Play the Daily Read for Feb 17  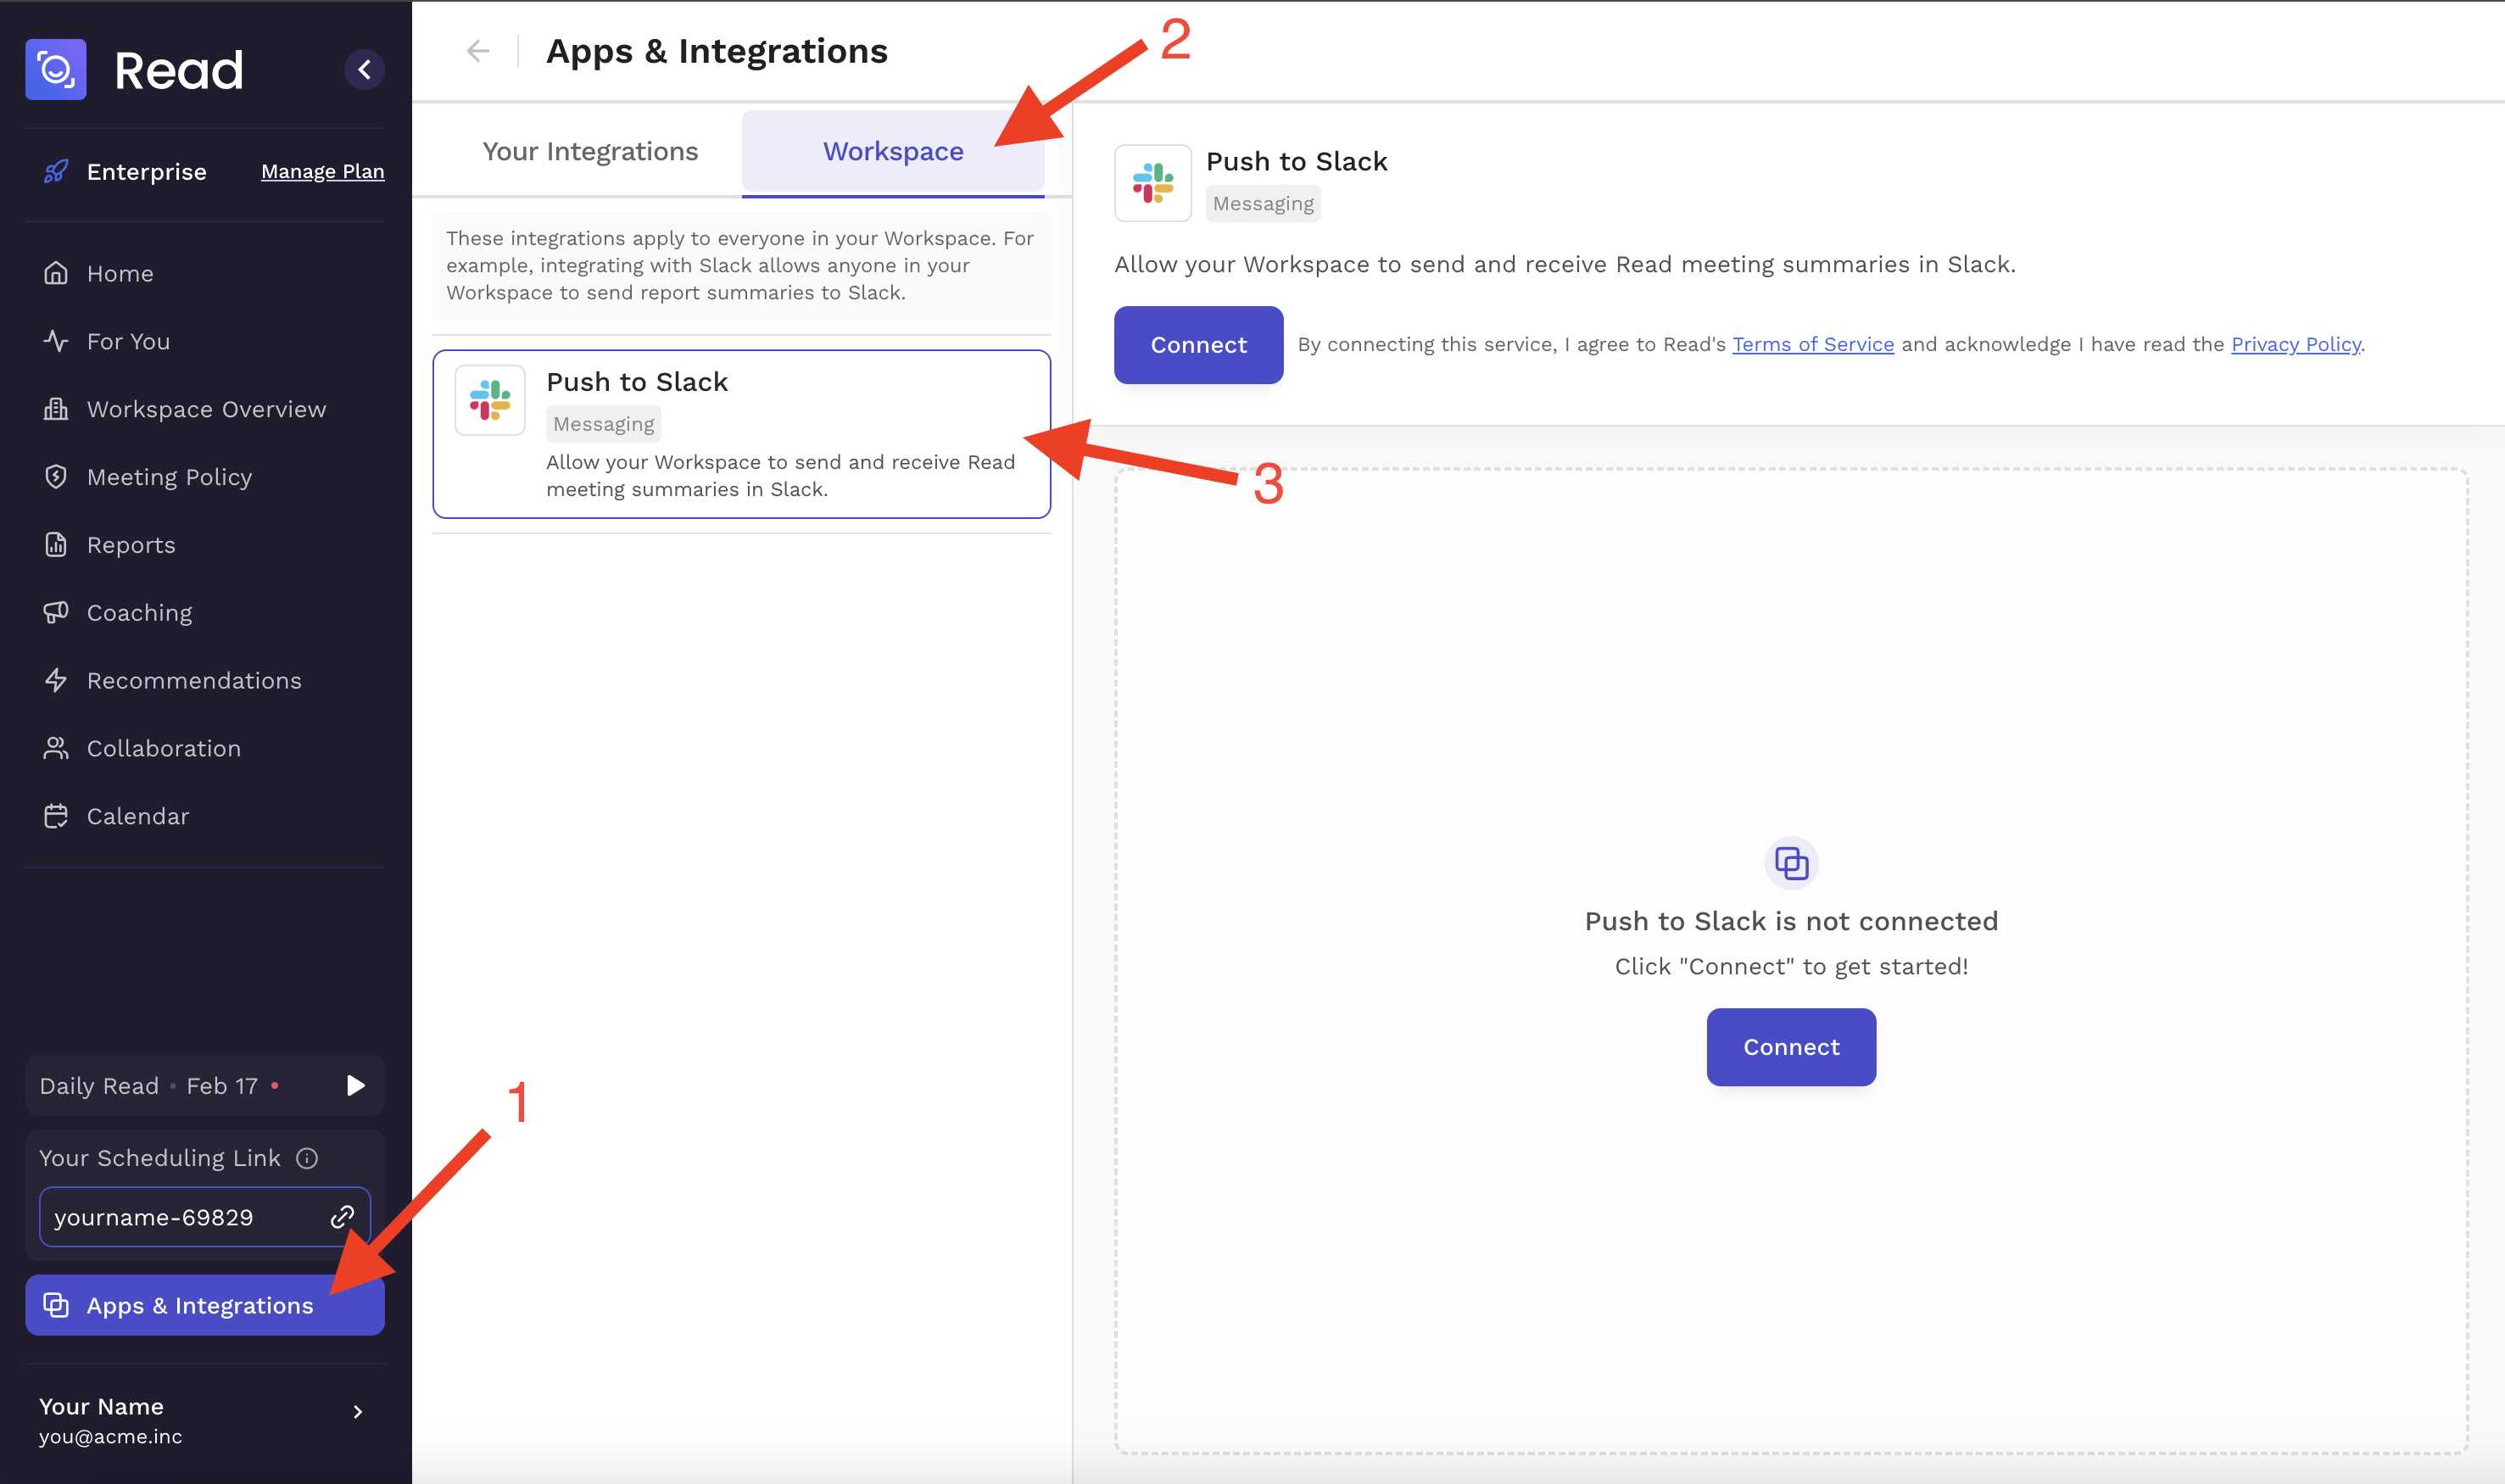click(x=356, y=1086)
